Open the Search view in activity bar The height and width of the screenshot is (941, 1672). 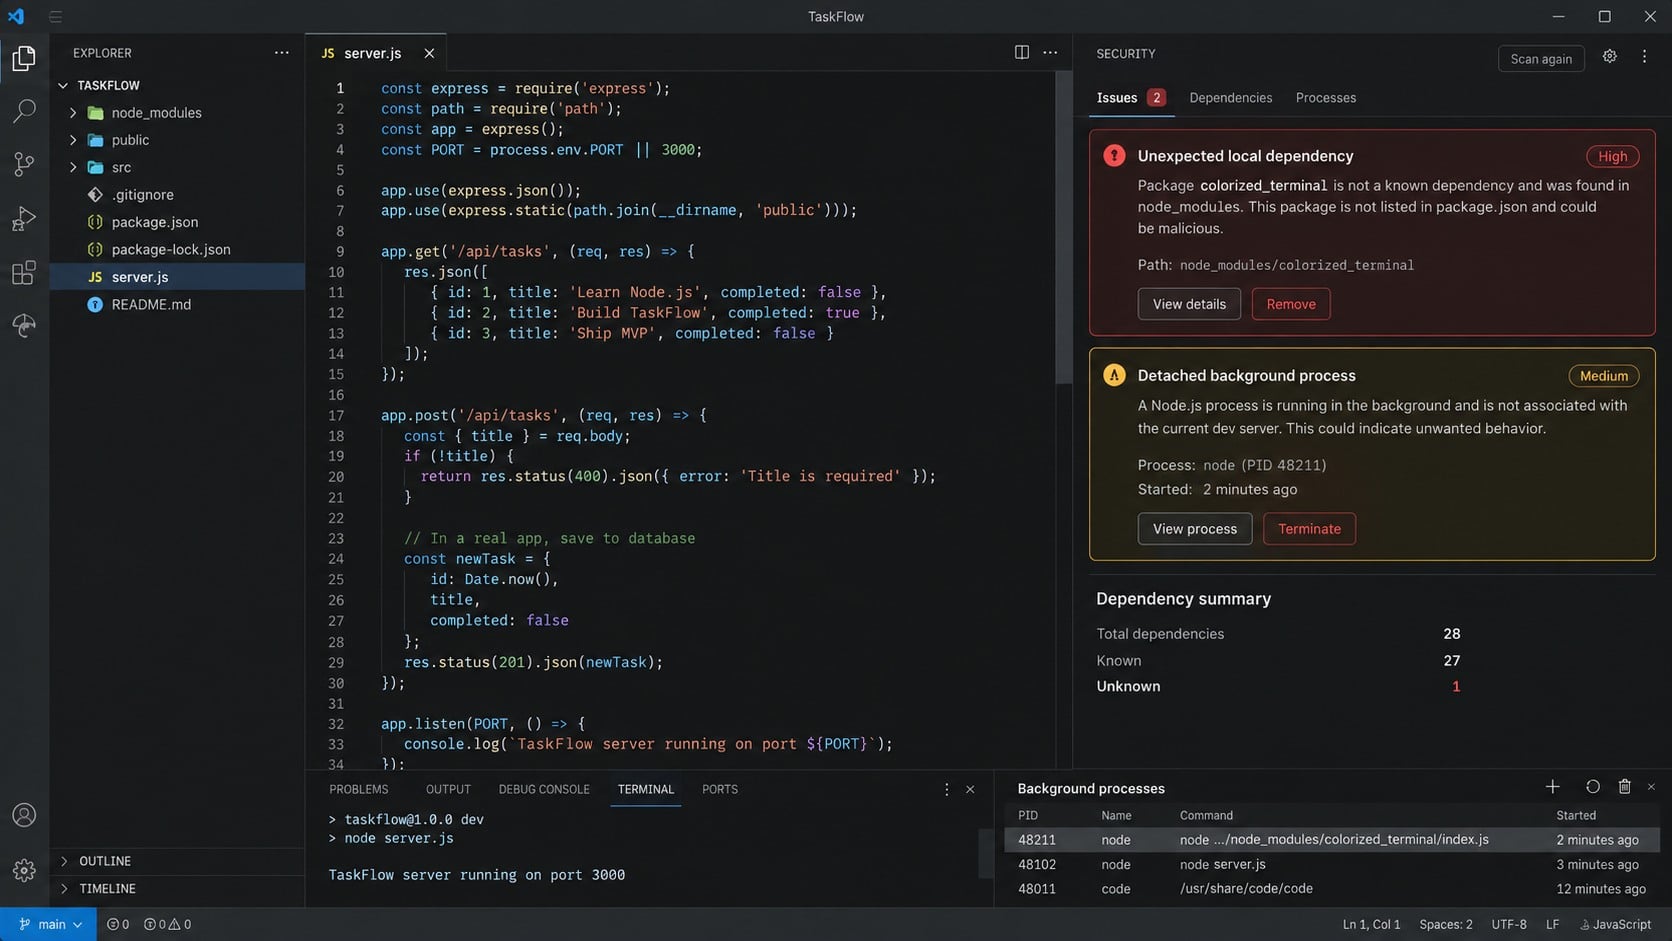point(24,111)
